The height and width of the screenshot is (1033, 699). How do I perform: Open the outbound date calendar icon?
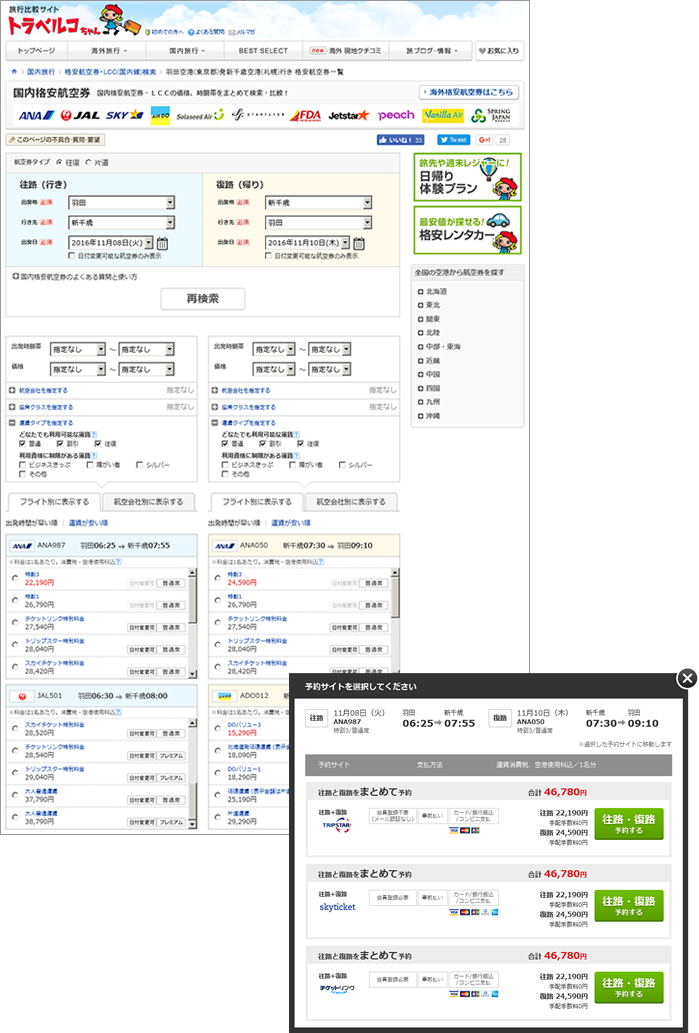[x=163, y=243]
